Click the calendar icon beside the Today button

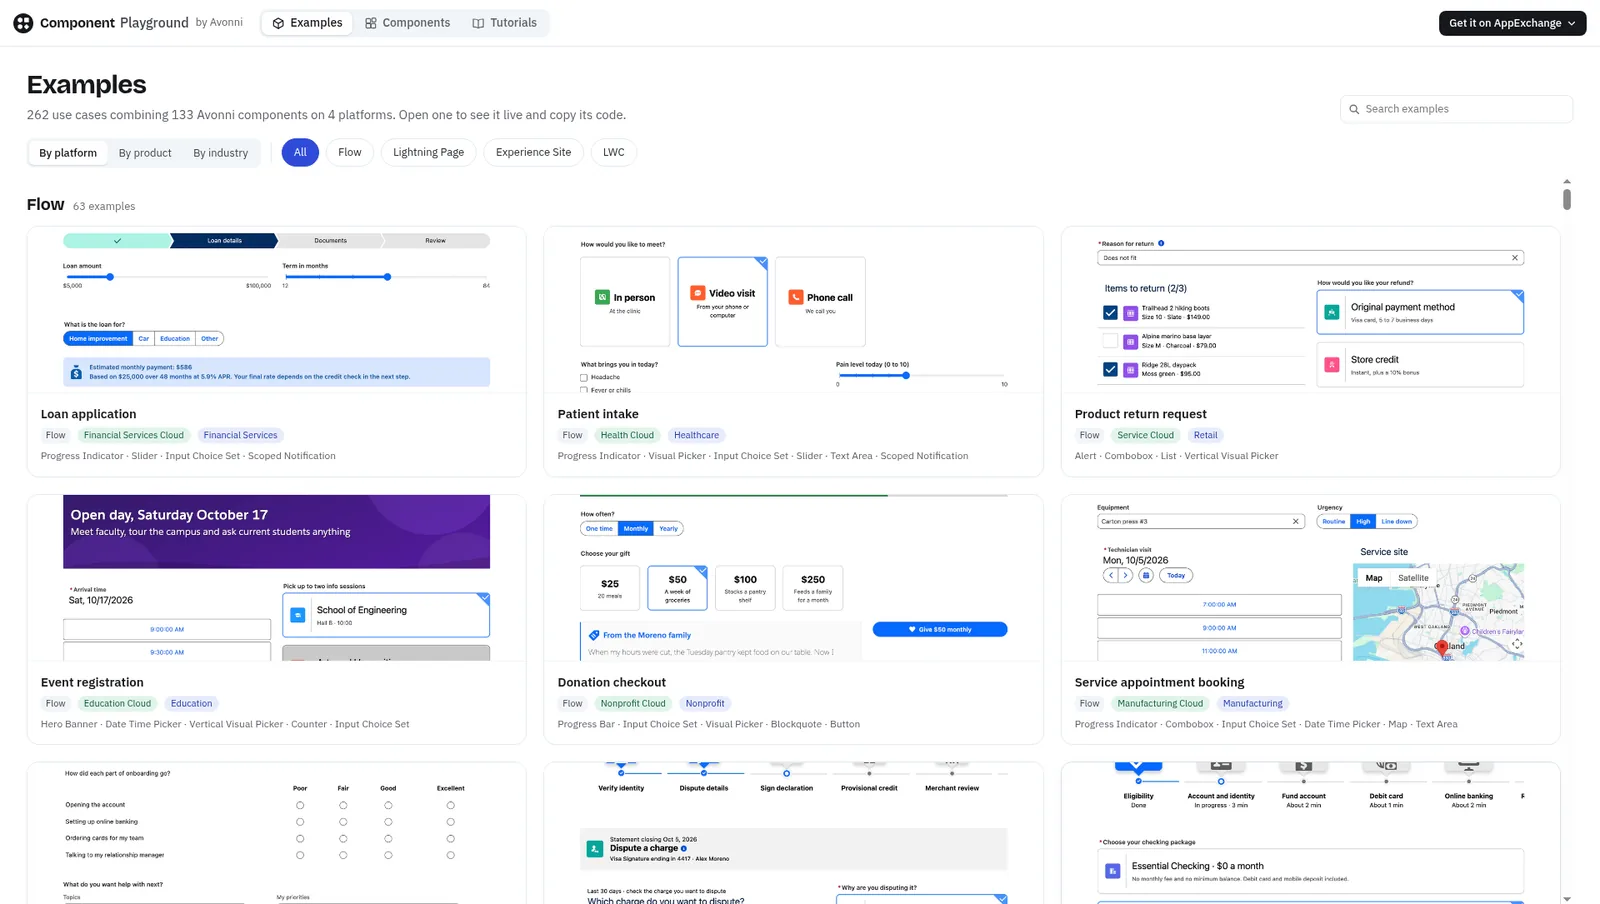pos(1146,575)
